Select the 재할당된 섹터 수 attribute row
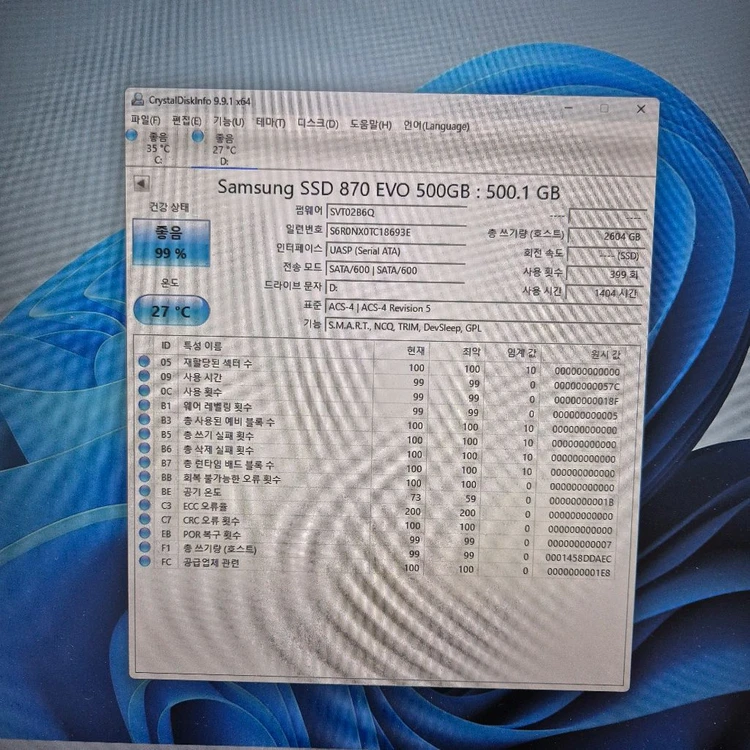This screenshot has width=750, height=750. [379, 366]
